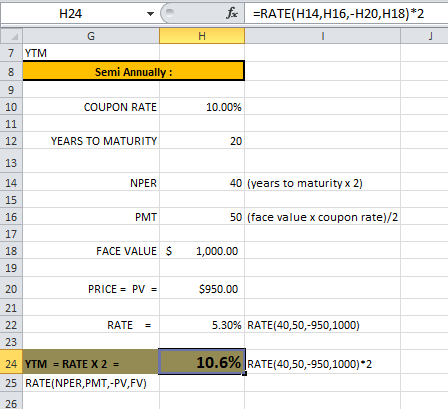Click the note (years to maturity x 2)
This screenshot has height=409, width=448.
coord(305,183)
